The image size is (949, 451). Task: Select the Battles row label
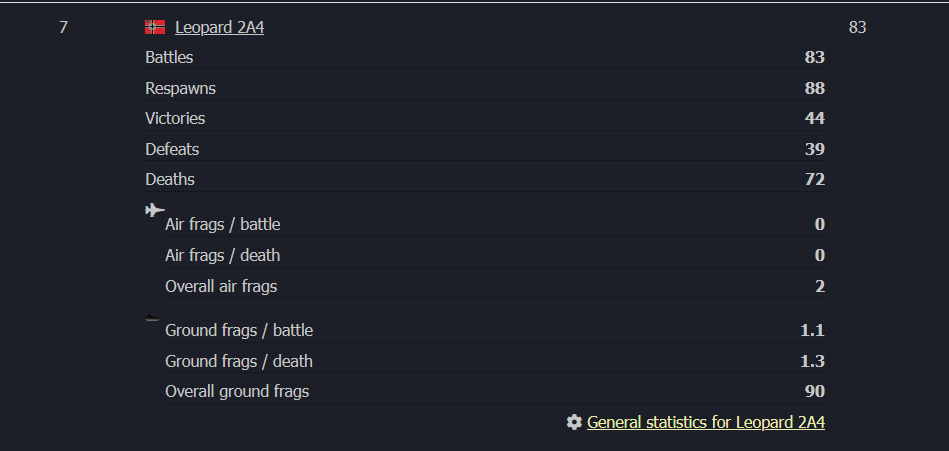pyautogui.click(x=169, y=57)
